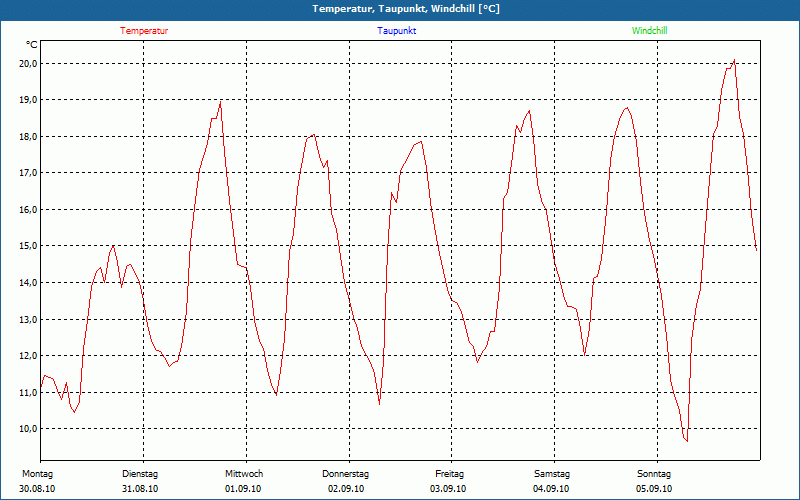Select the 20,0 y-axis value
Image resolution: width=800 pixels, height=500 pixels.
pyautogui.click(x=28, y=63)
